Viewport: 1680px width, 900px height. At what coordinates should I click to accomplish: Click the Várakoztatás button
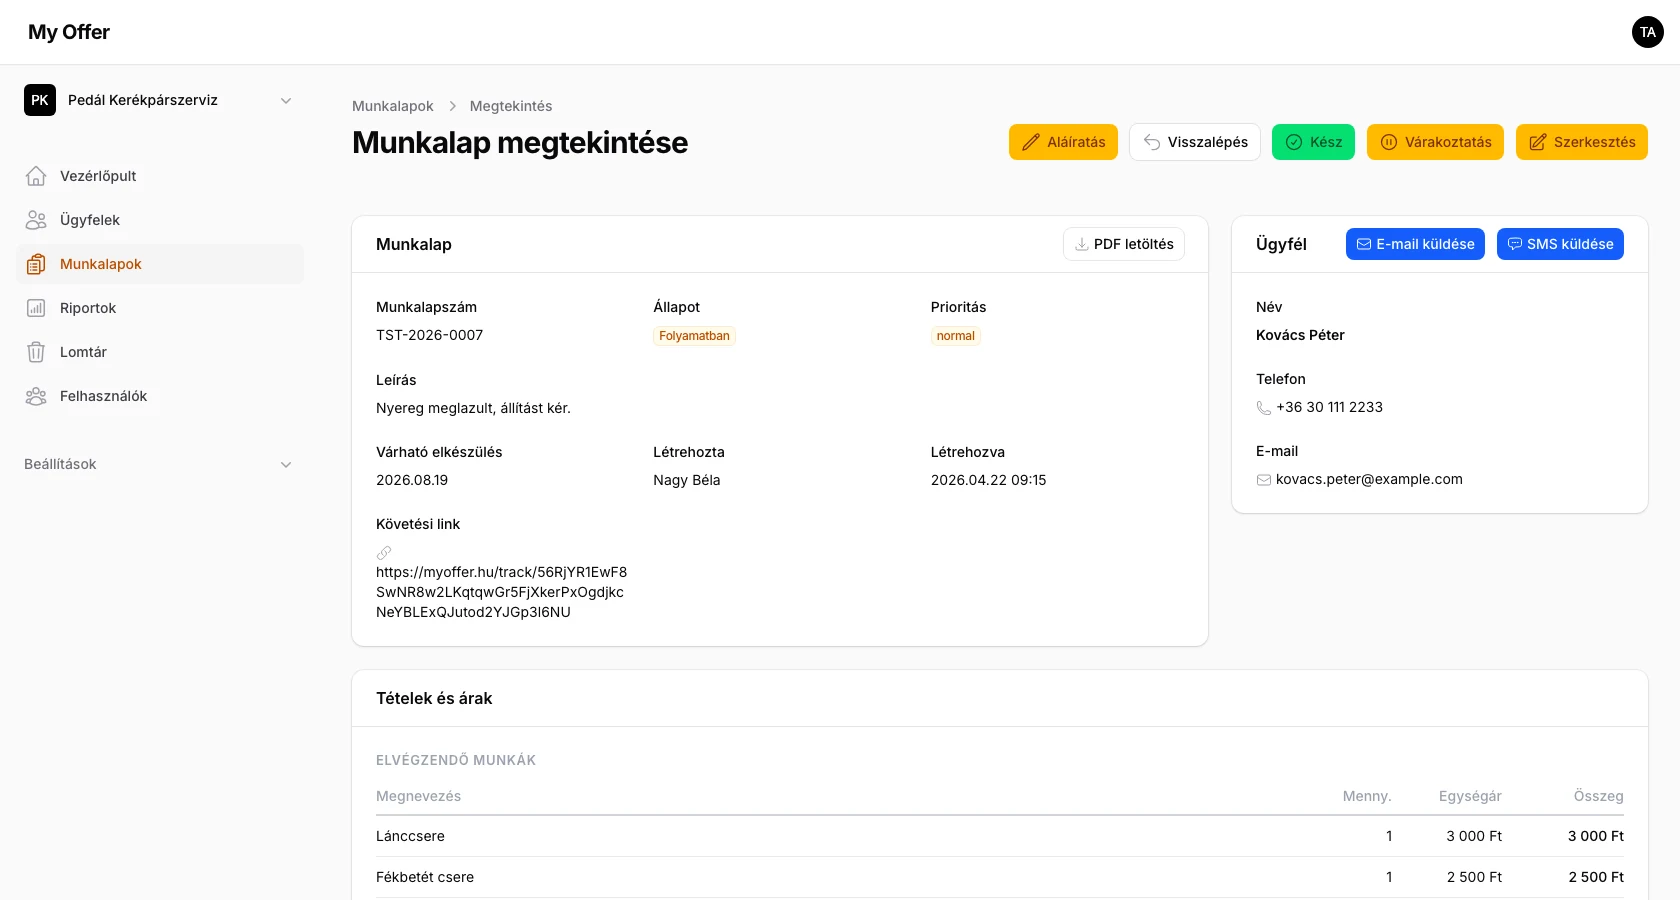[x=1435, y=142]
